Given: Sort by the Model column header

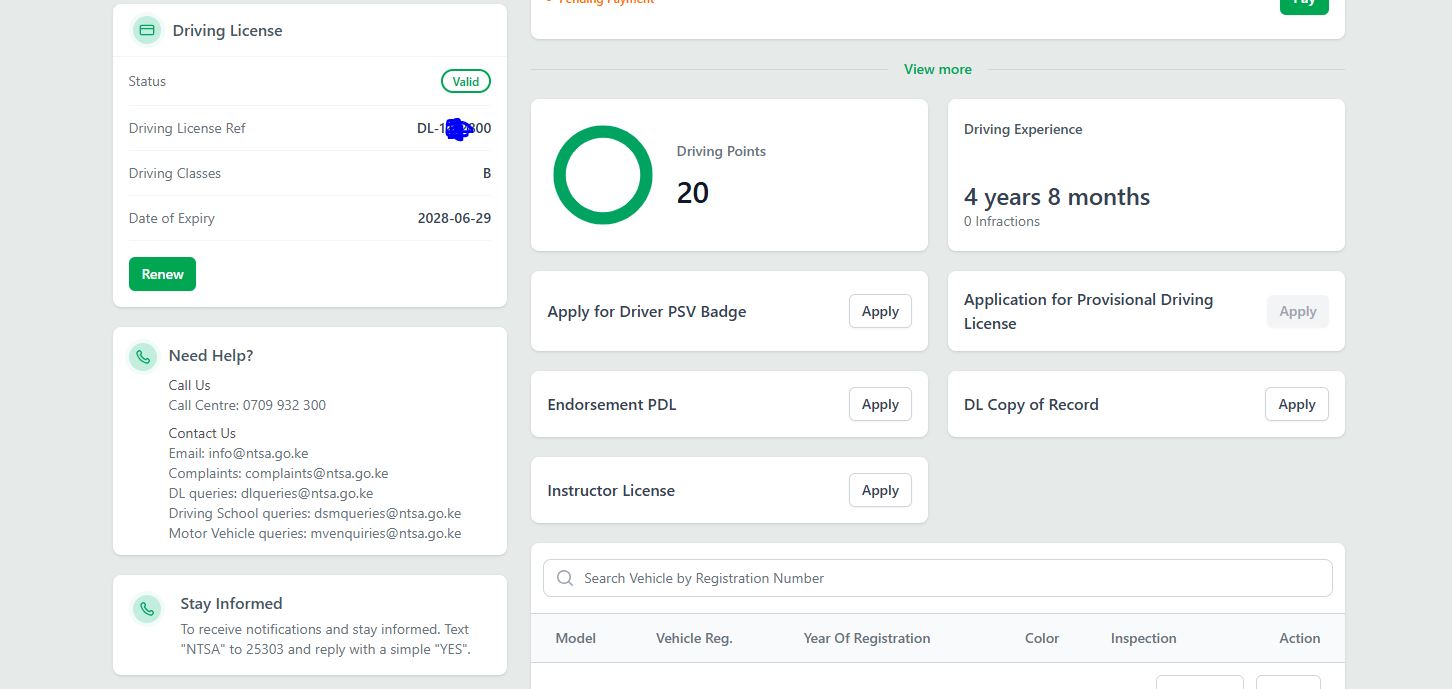Looking at the screenshot, I should pos(575,638).
